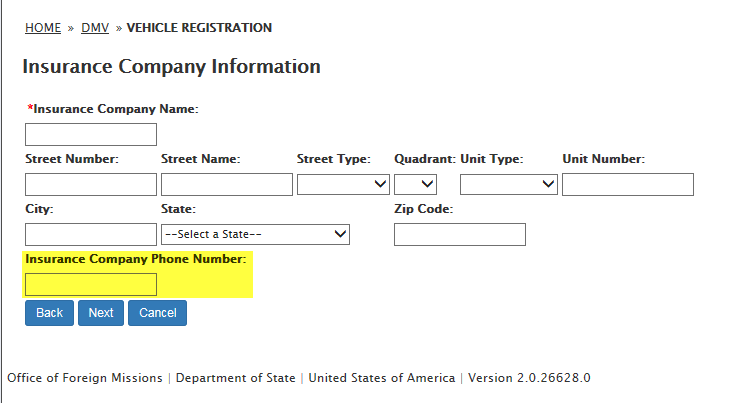This screenshot has width=744, height=403.
Task: Open the DMV breadcrumb link
Action: [94, 28]
